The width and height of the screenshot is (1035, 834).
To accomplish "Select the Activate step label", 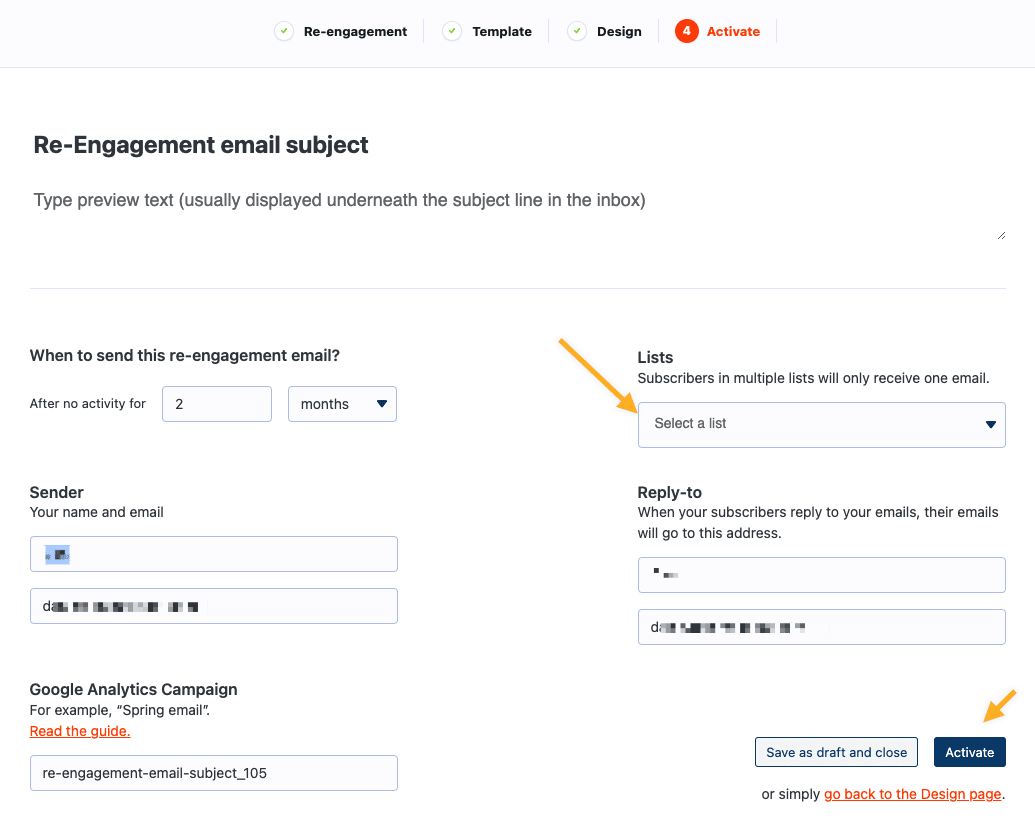I will [733, 32].
